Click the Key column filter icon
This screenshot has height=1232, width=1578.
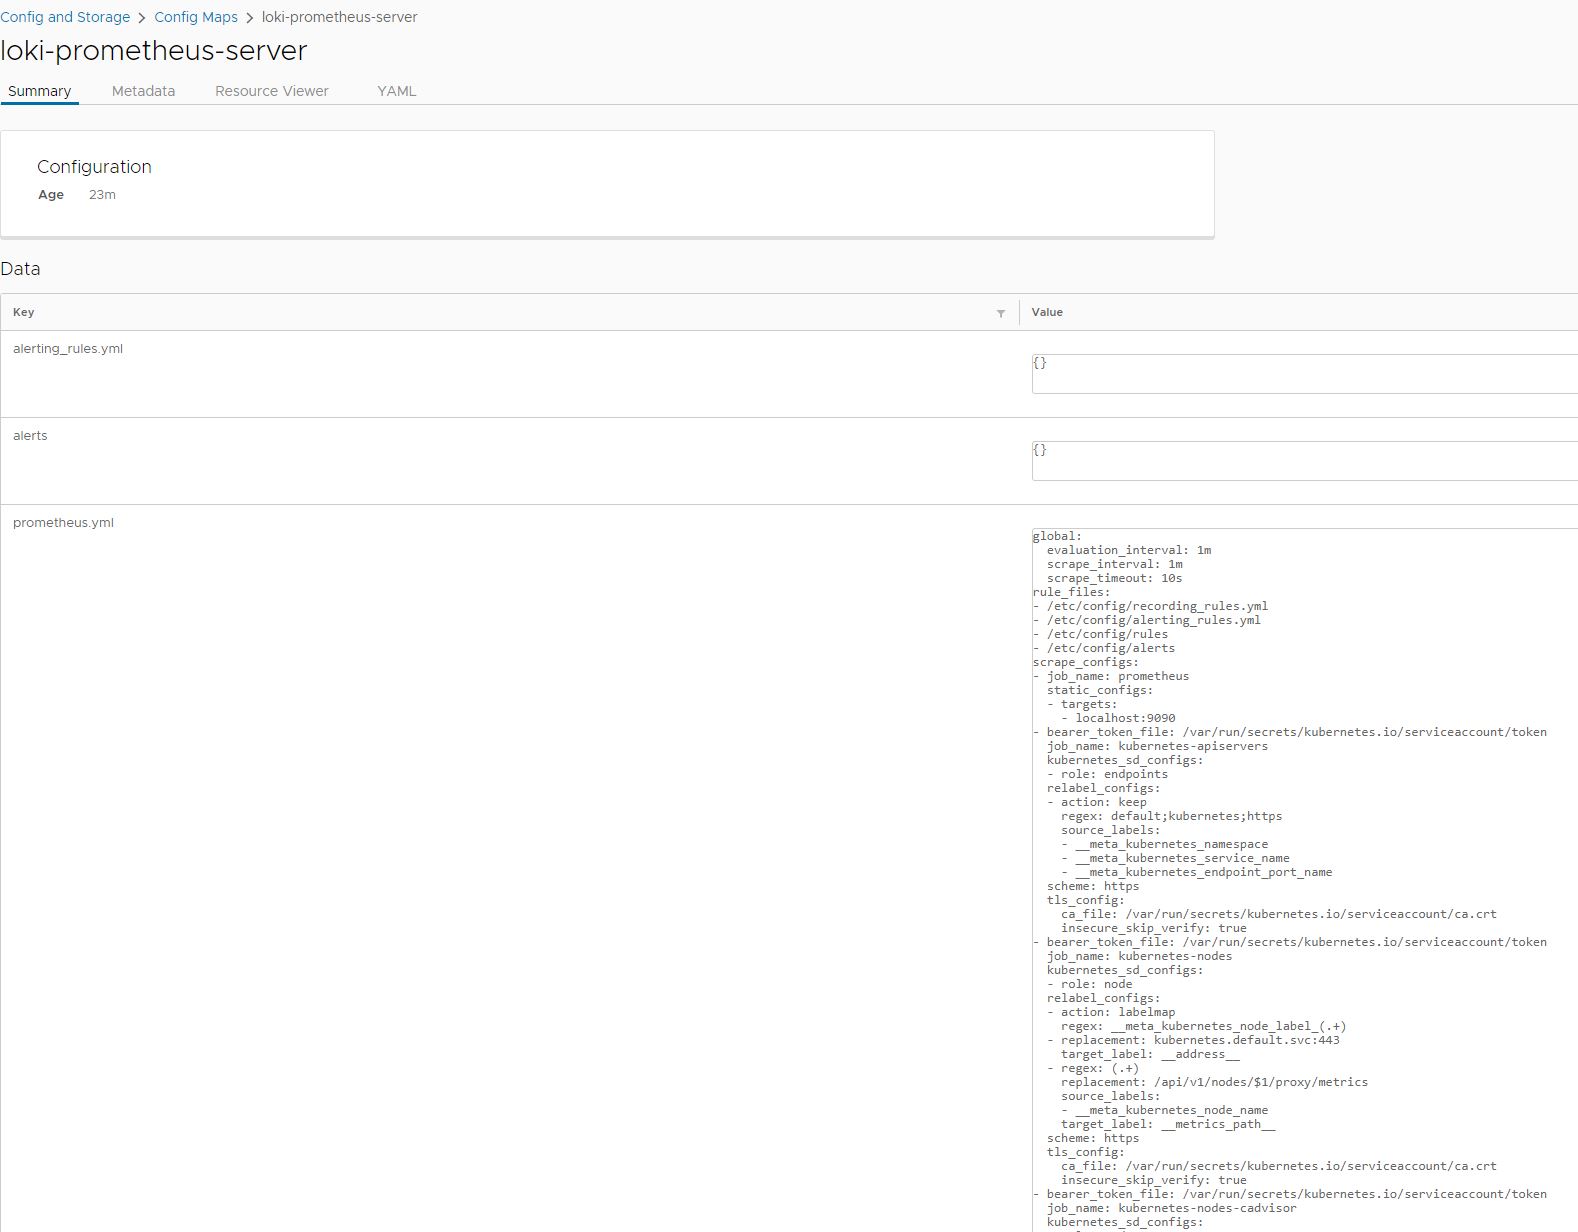1001,313
